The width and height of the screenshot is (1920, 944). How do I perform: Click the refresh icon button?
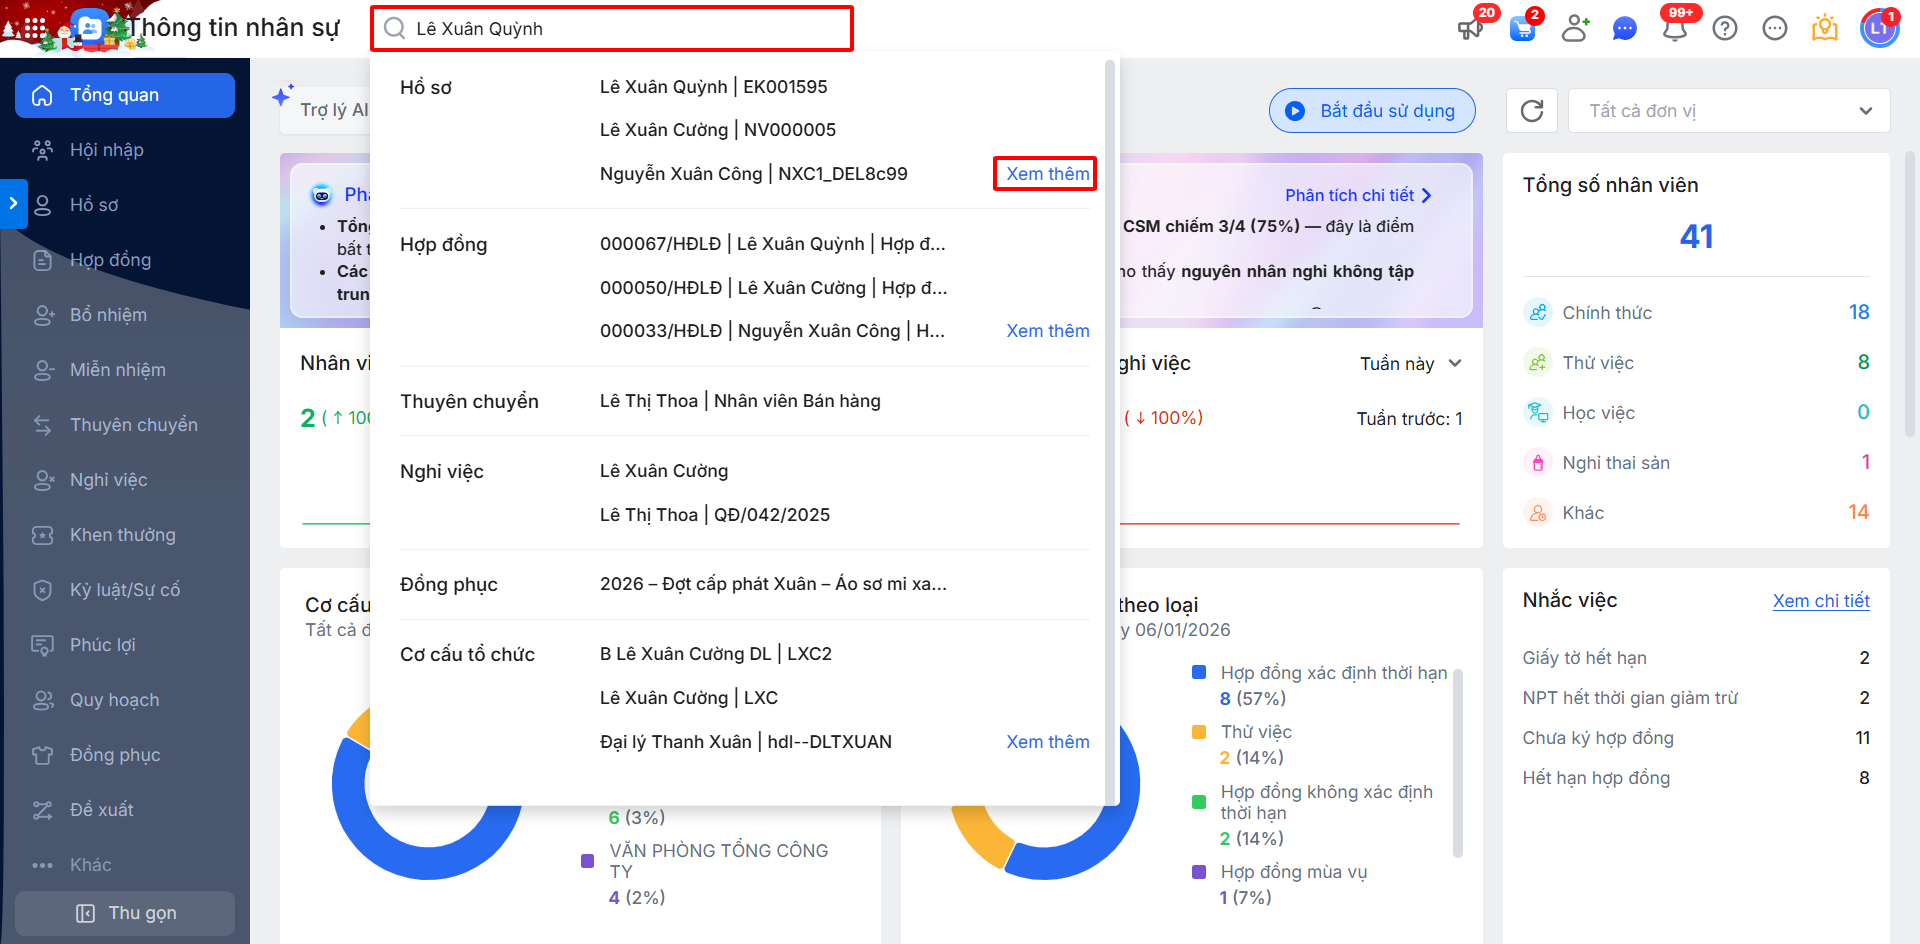1532,111
